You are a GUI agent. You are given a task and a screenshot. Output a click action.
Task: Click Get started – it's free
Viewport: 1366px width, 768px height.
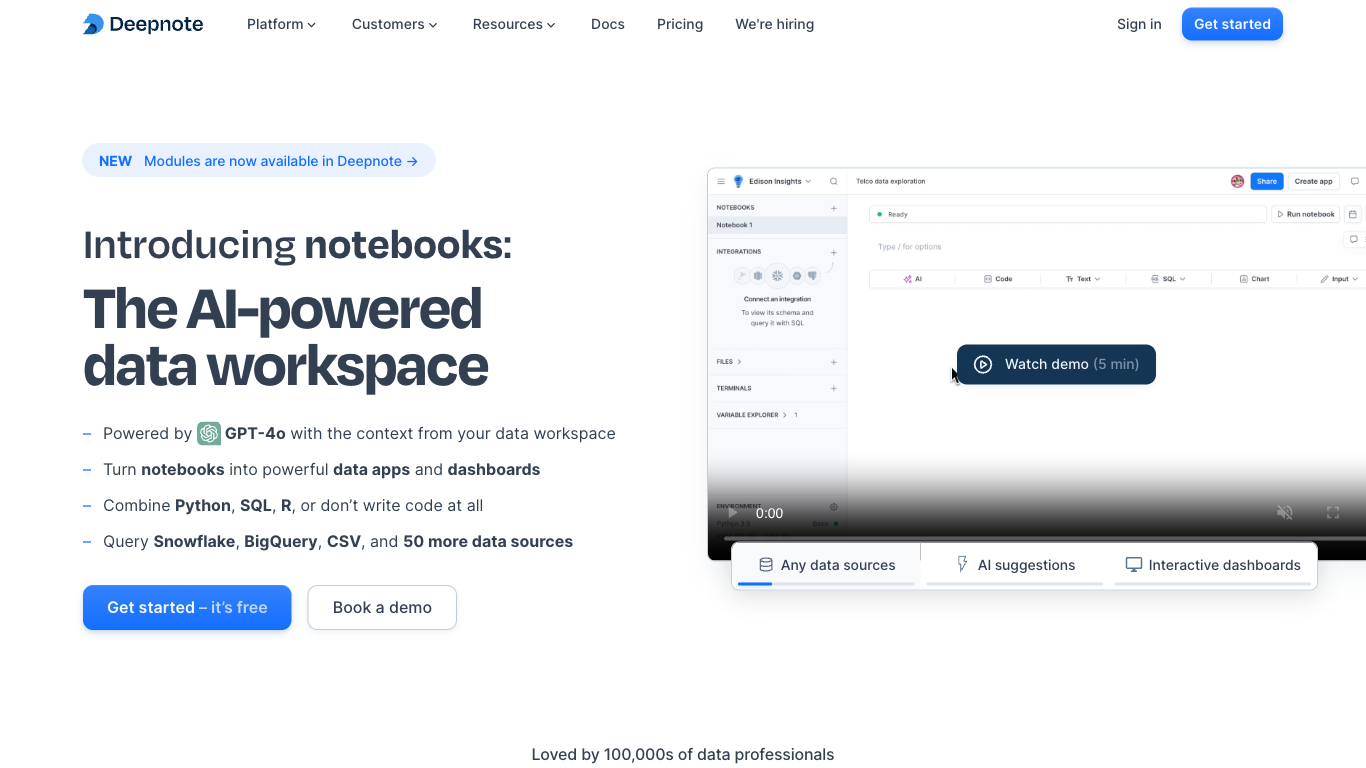tap(187, 607)
